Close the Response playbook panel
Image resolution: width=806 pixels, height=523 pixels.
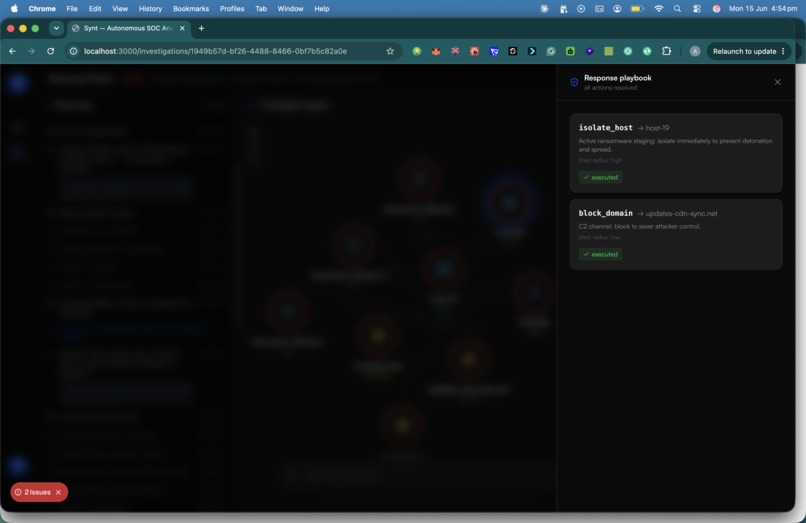[x=777, y=82]
